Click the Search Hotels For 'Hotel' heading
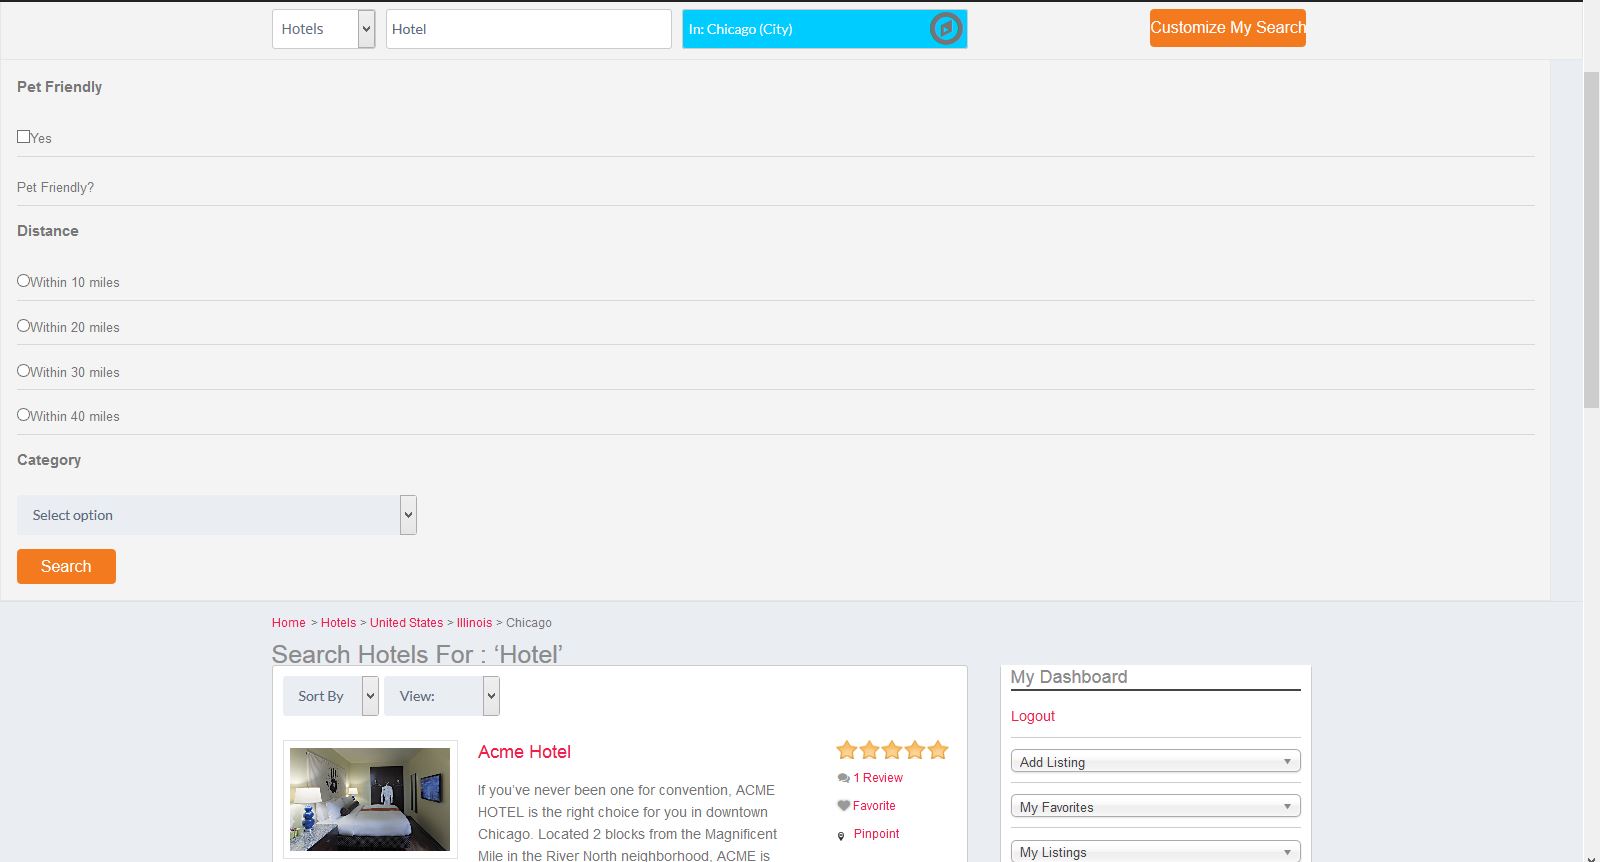The image size is (1600, 862). pos(417,654)
